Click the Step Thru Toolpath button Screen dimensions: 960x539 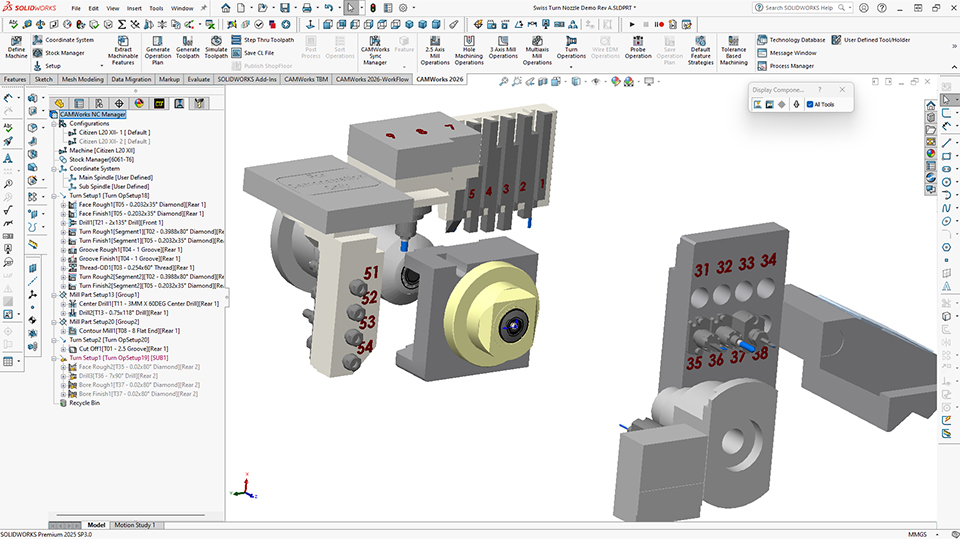pos(268,40)
